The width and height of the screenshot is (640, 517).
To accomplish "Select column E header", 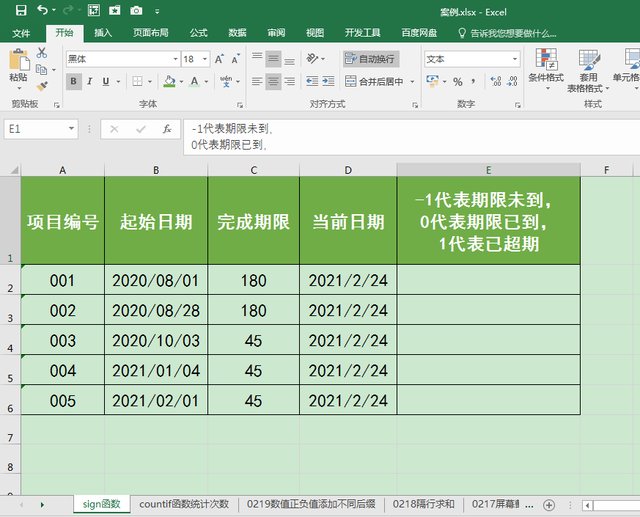I will pos(488,170).
